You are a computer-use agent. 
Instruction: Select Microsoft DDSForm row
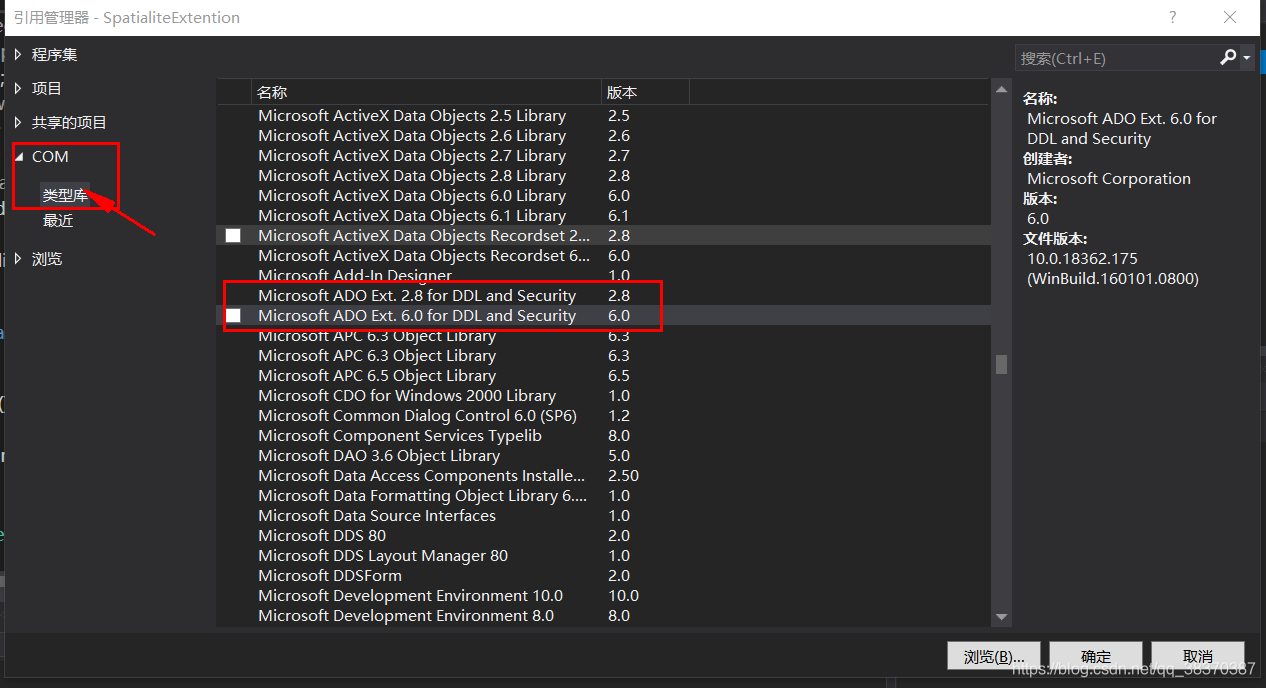[x=604, y=576]
